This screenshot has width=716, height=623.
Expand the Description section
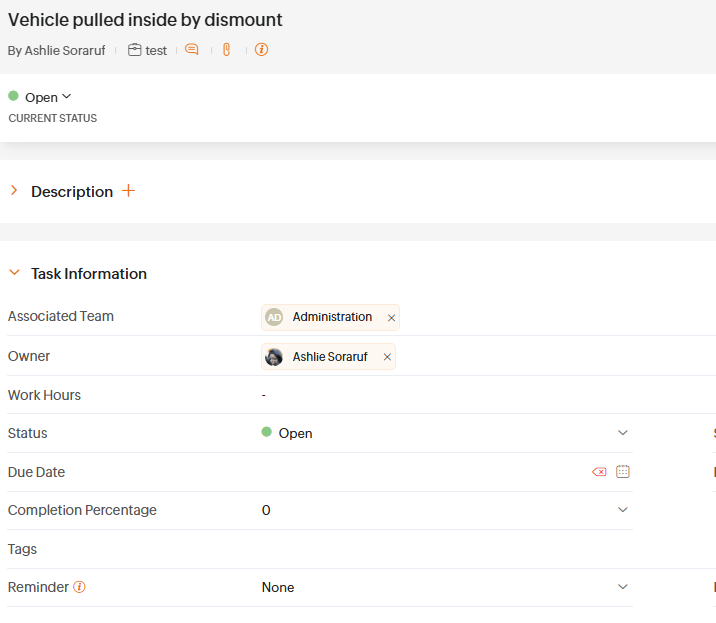pos(14,191)
